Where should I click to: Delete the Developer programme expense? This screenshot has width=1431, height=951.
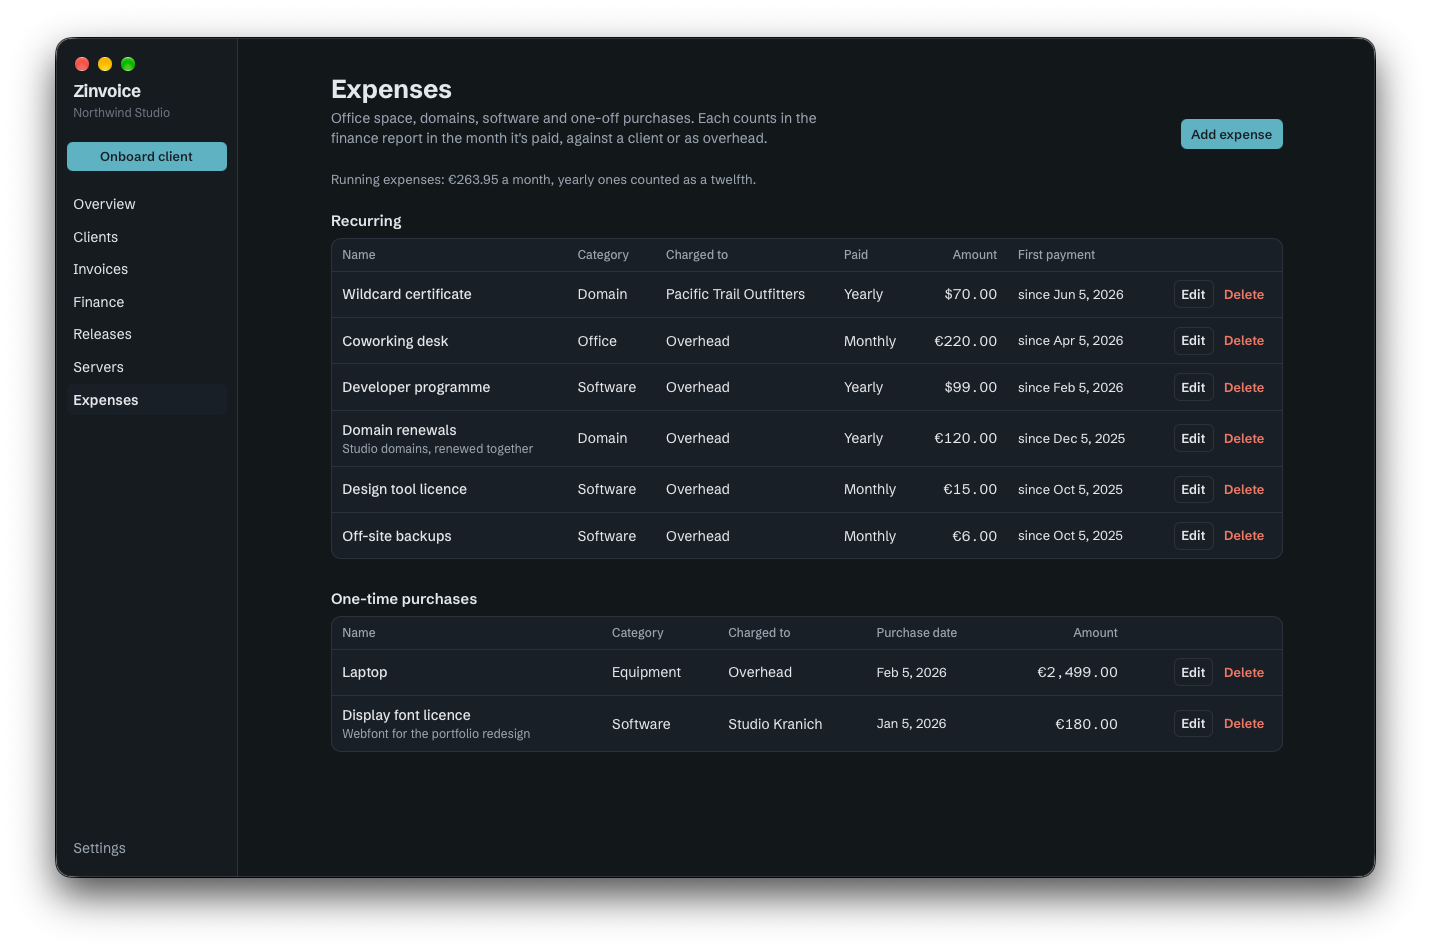(x=1244, y=387)
